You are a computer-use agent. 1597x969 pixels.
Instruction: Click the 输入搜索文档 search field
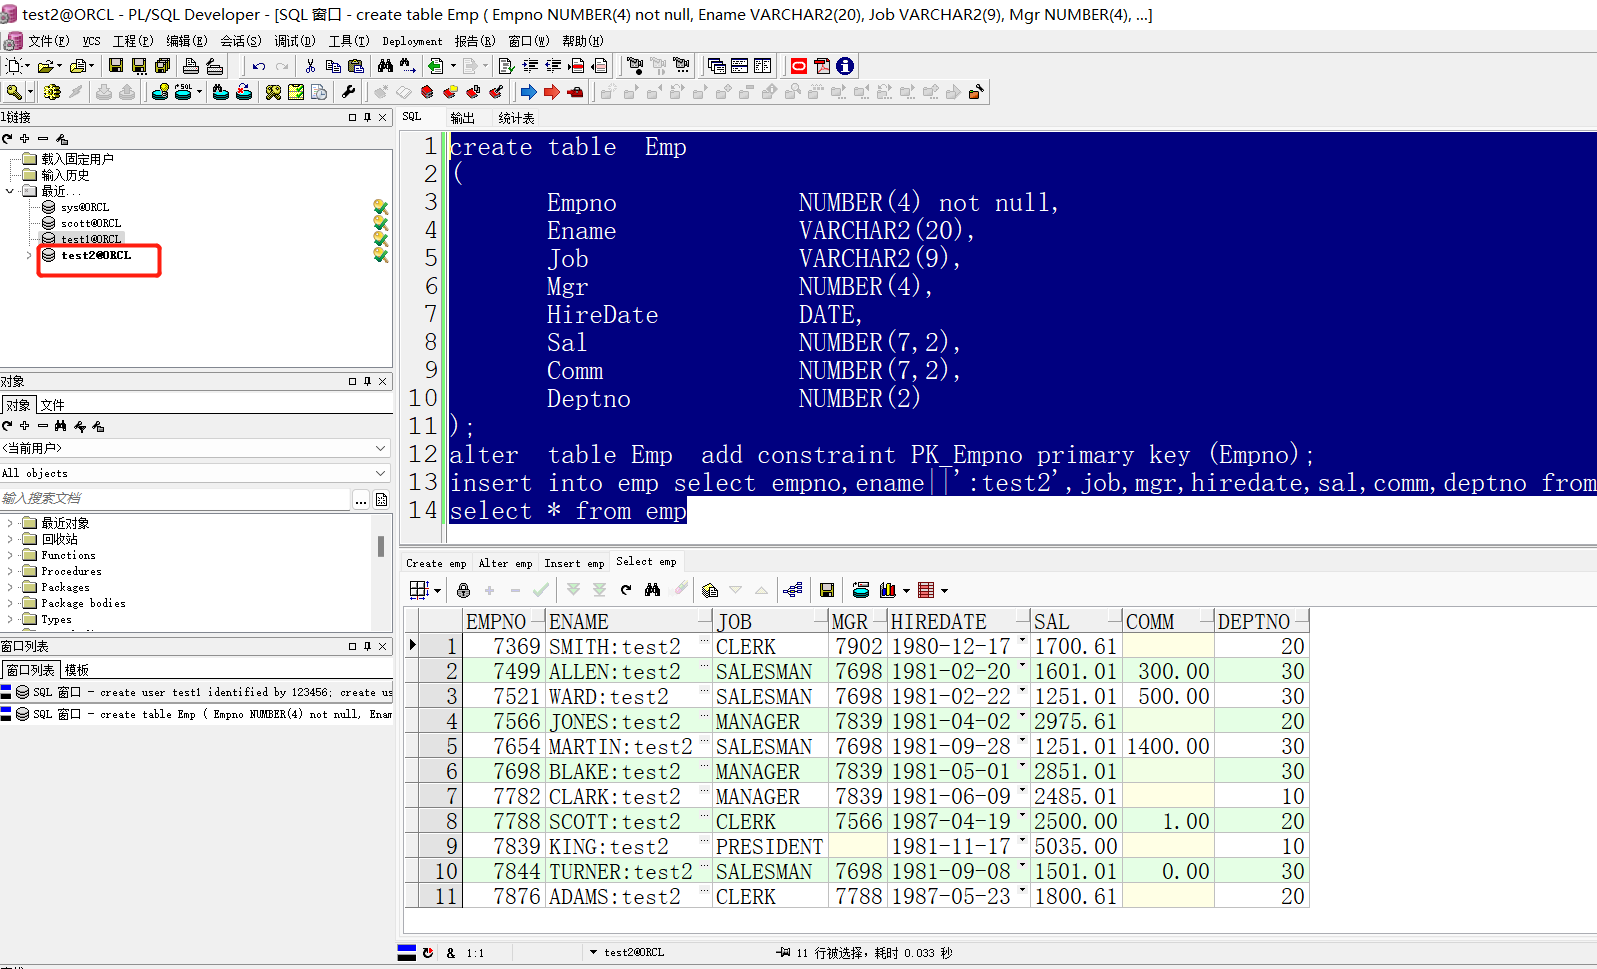[175, 498]
